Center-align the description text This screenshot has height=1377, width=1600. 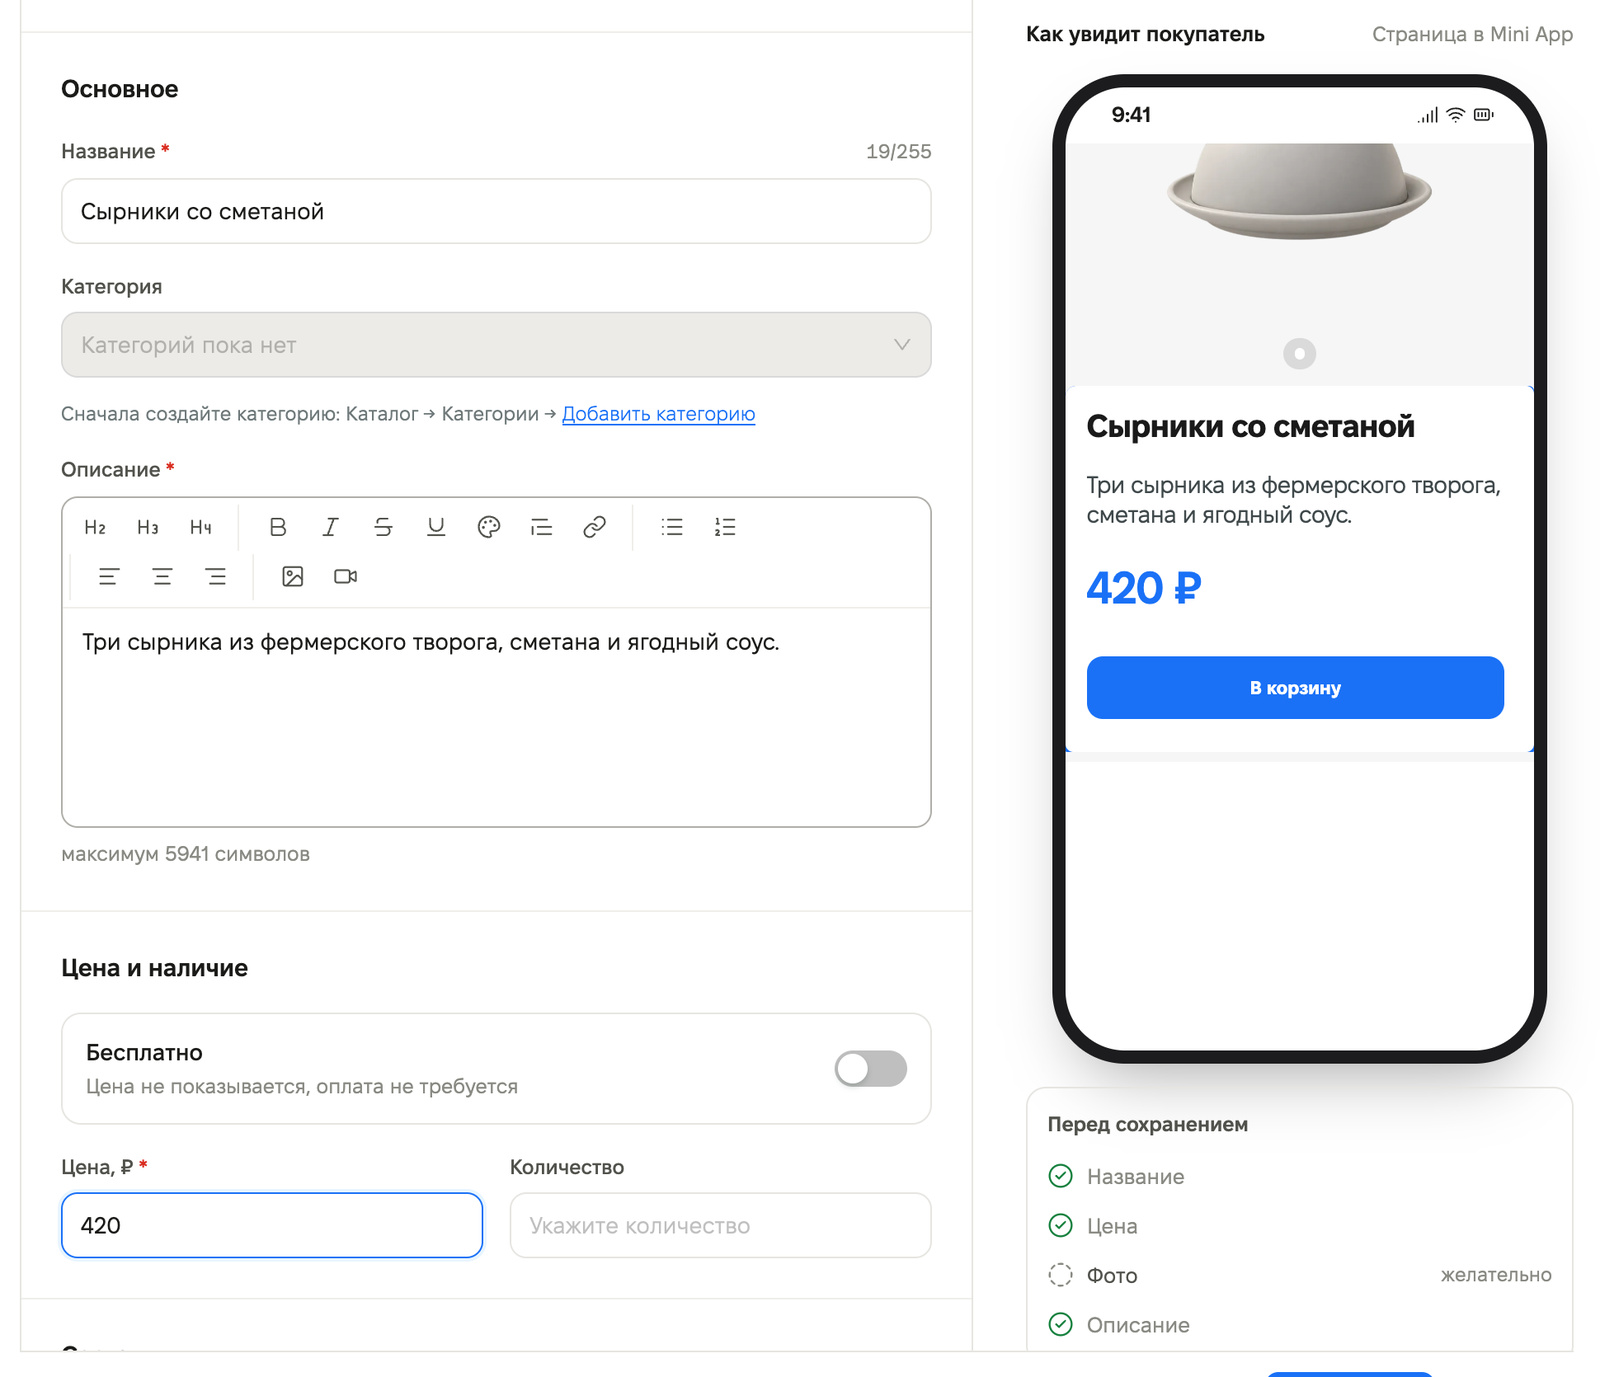click(162, 576)
